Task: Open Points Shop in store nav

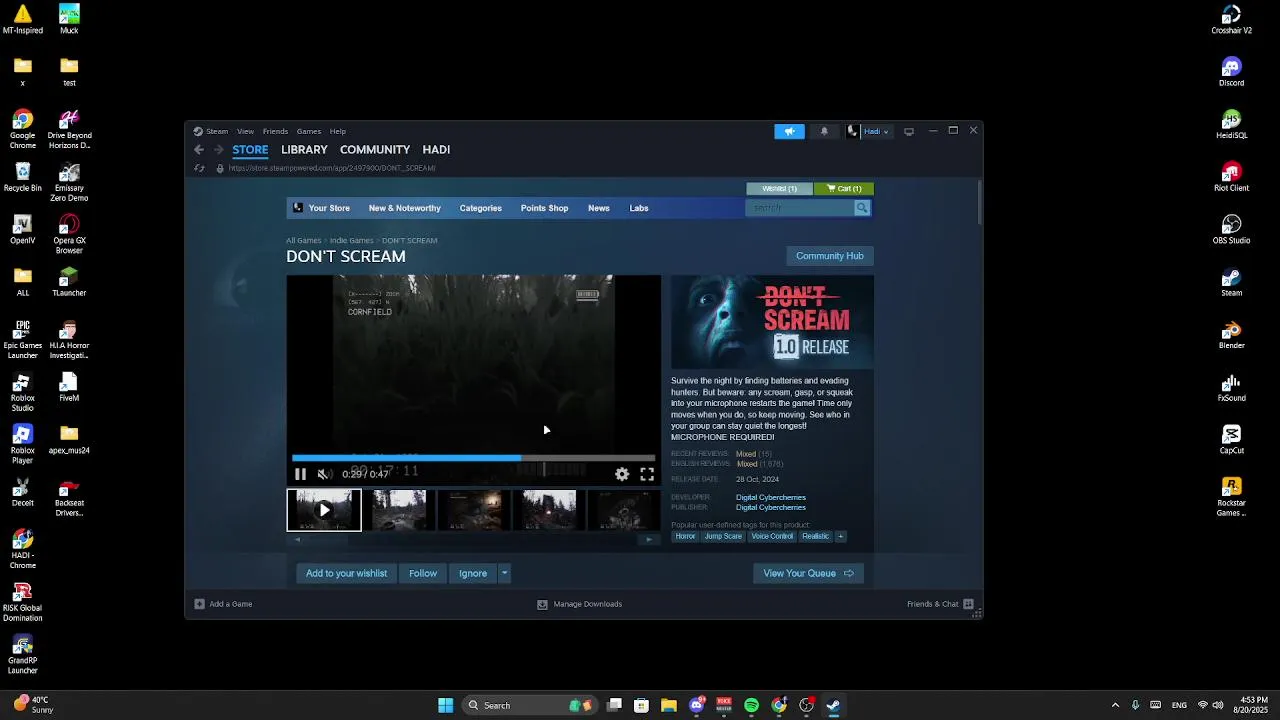Action: 544,208
